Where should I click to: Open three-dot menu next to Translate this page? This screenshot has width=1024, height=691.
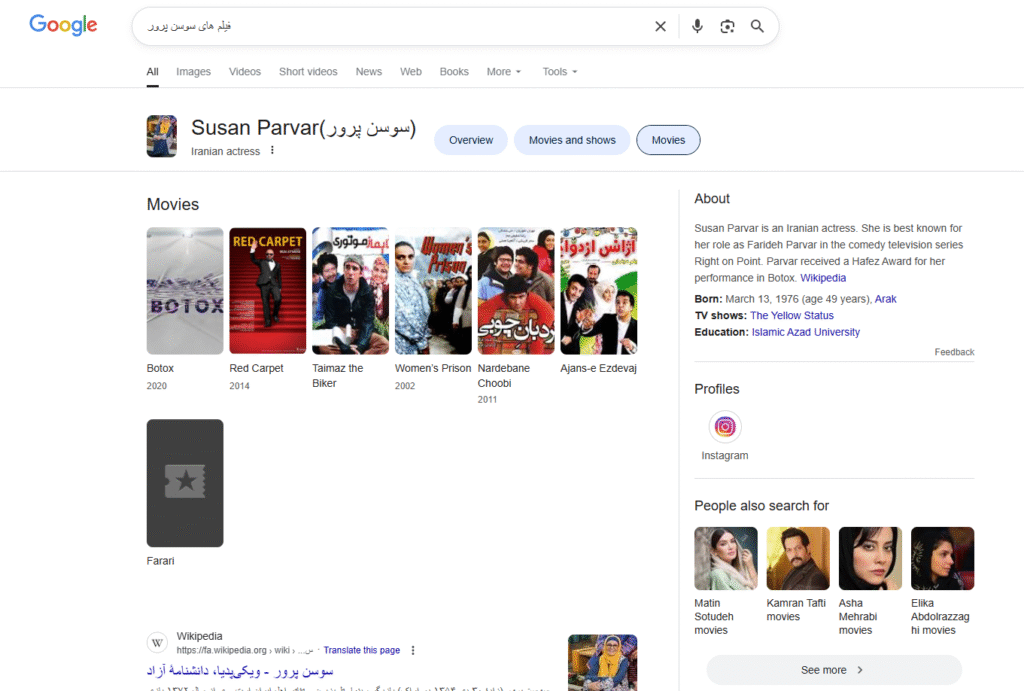coord(413,650)
